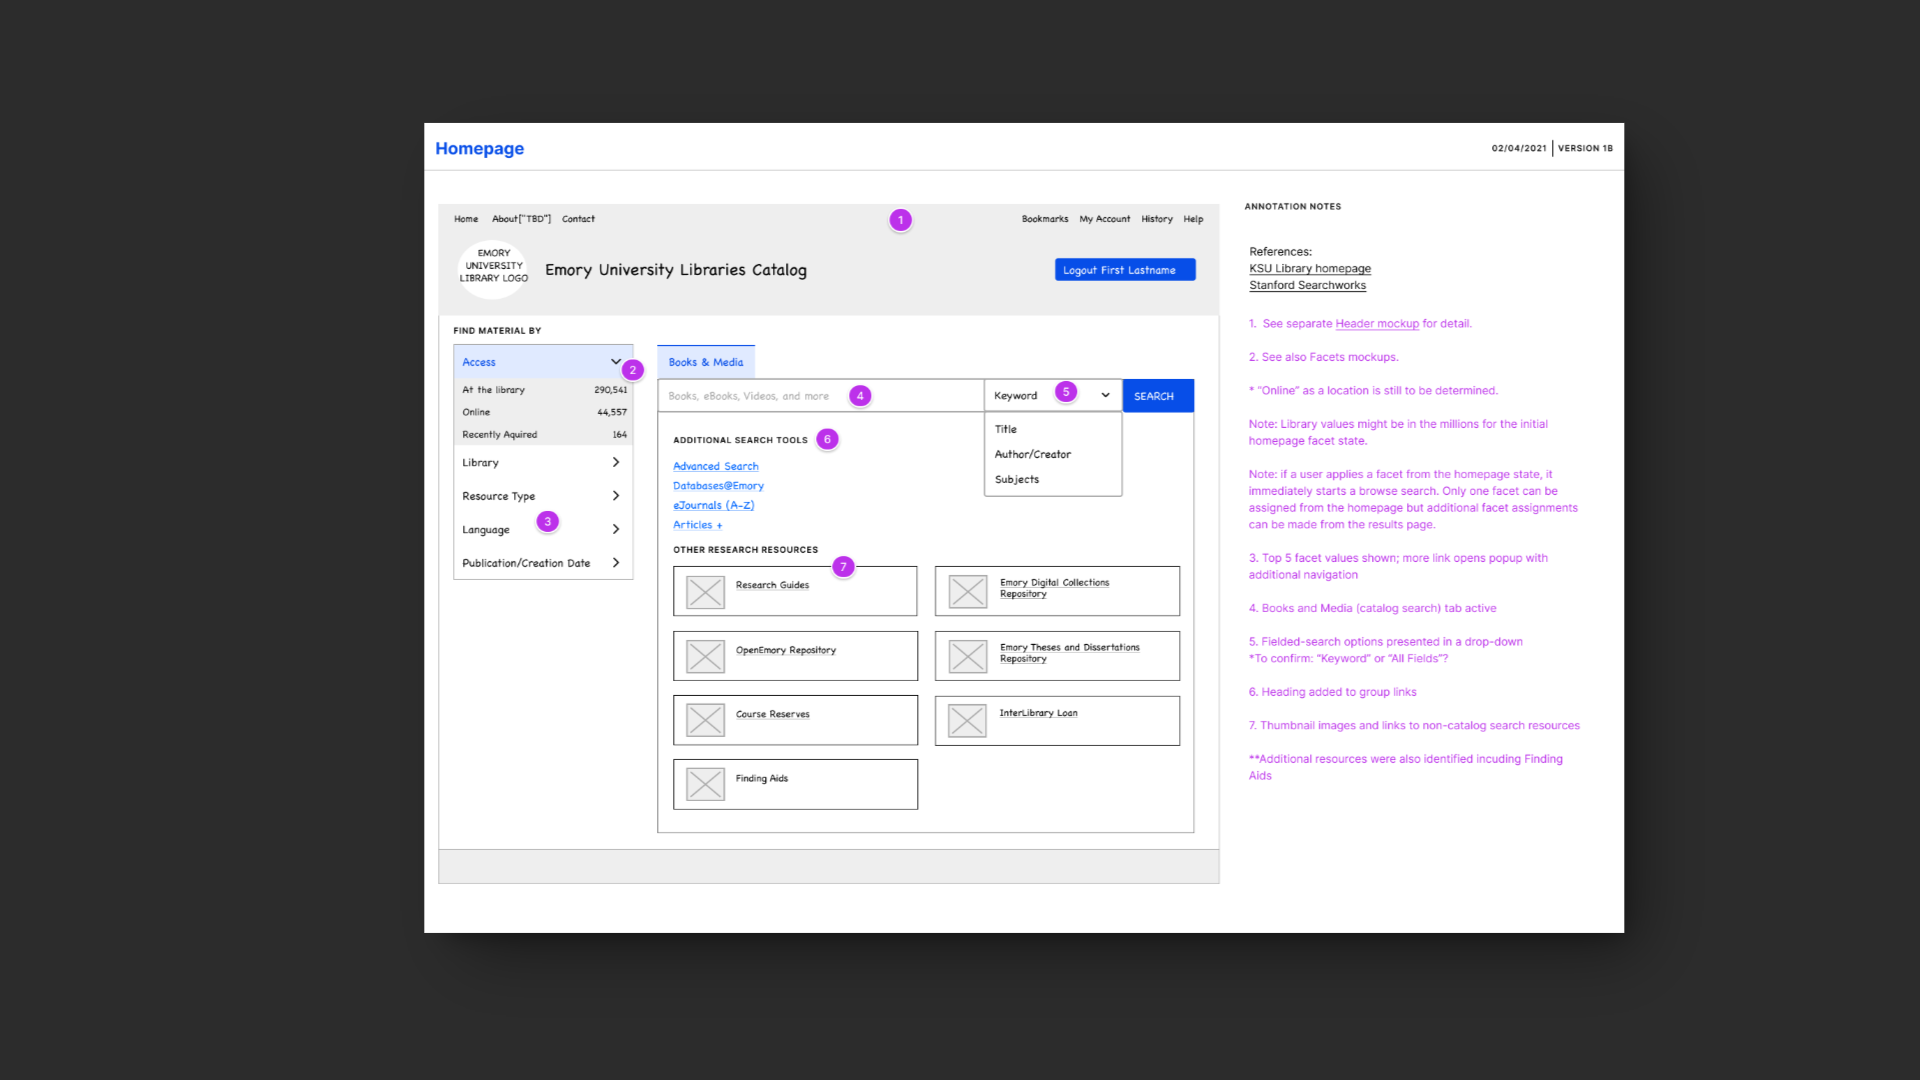
Task: Click the InterLibrary Loan thumbnail icon
Action: click(967, 720)
